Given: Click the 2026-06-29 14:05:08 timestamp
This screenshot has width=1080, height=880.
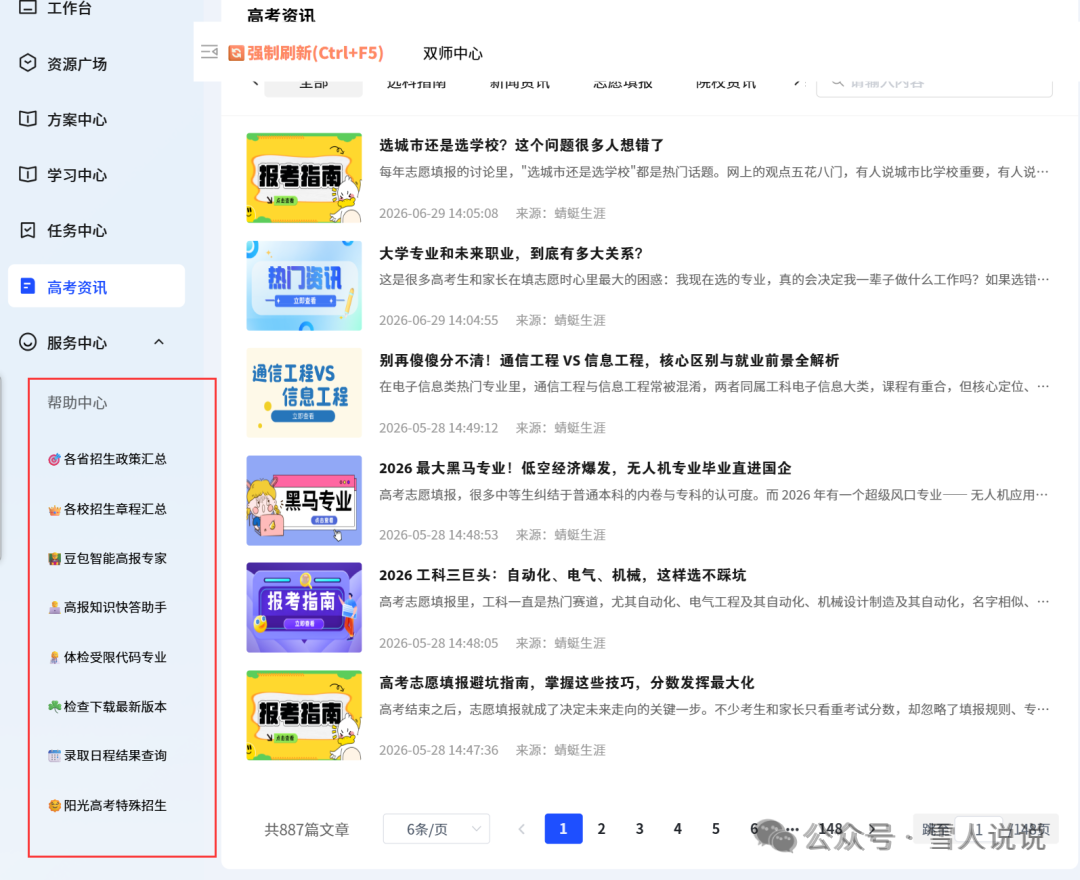Looking at the screenshot, I should (438, 213).
